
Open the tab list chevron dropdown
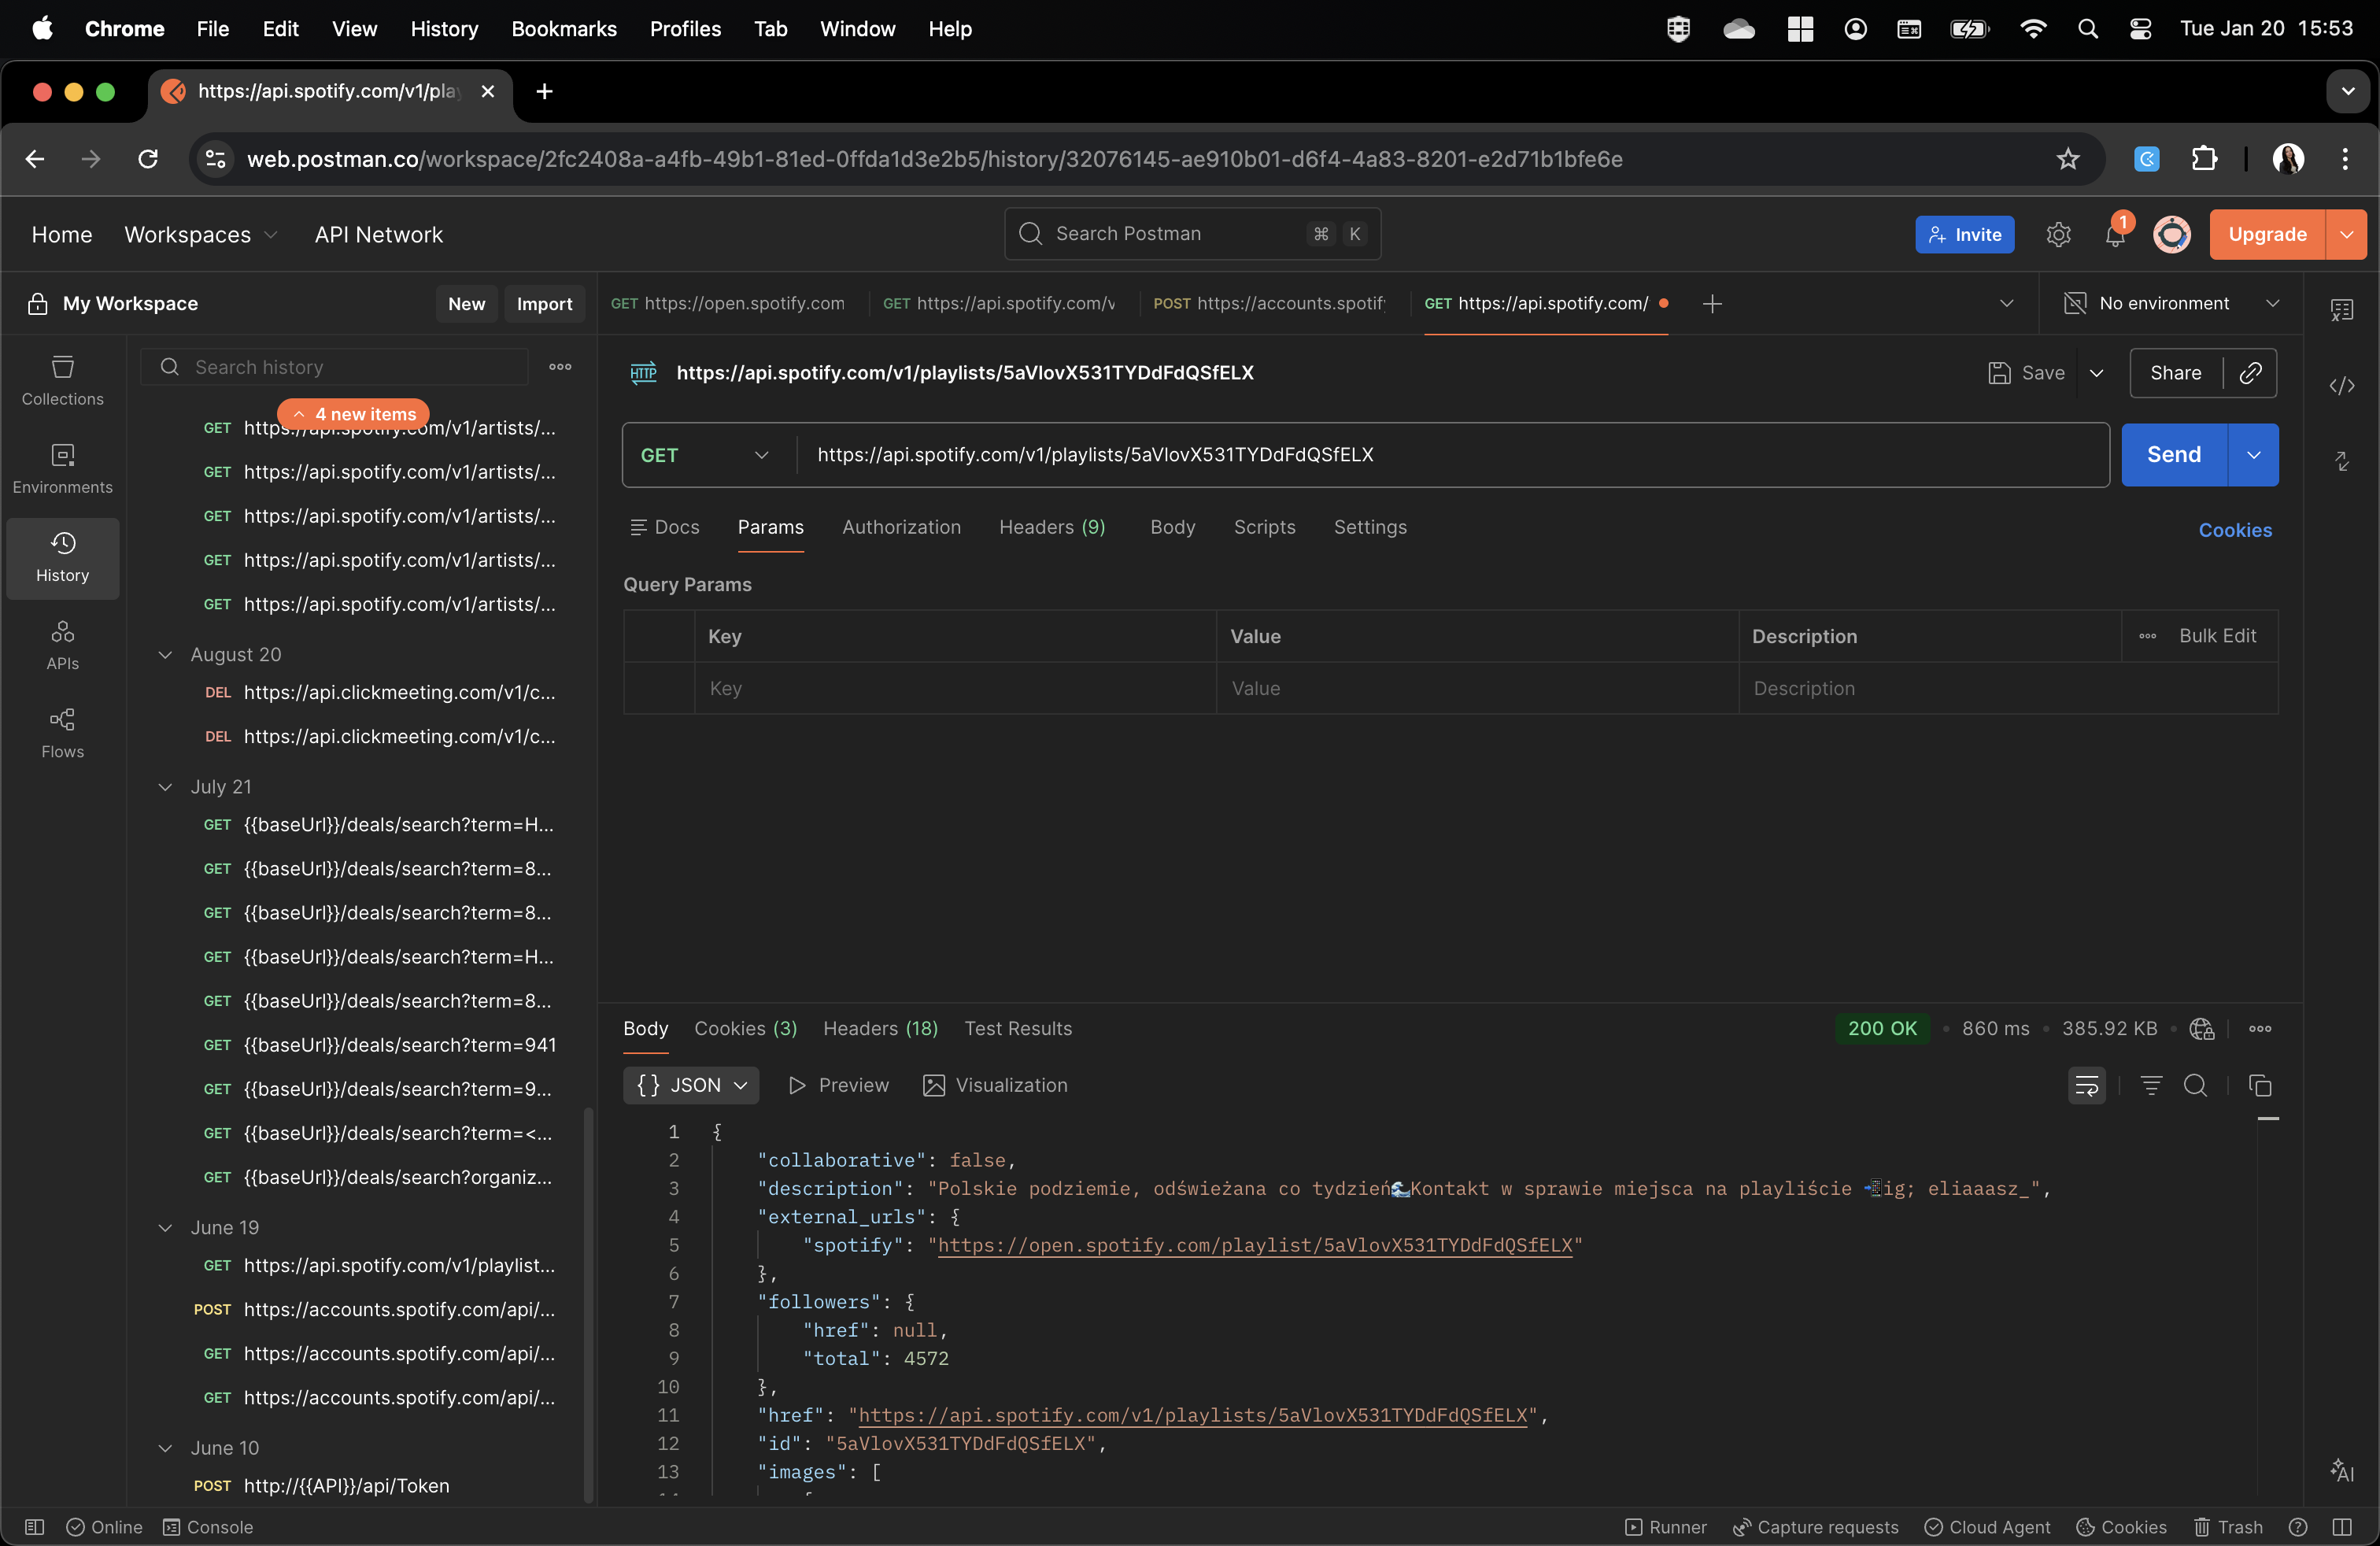pyautogui.click(x=2006, y=303)
